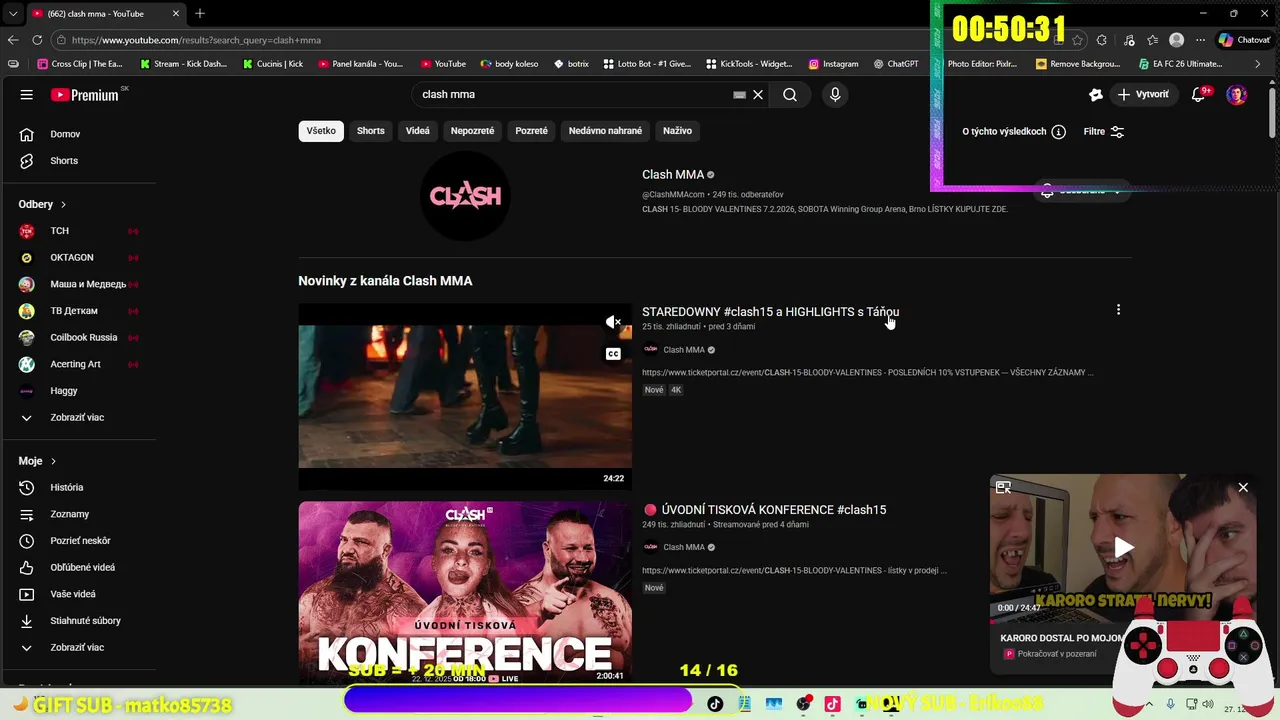Toggle captions on STAREDOWNY preview
The width and height of the screenshot is (1280, 720).
pyautogui.click(x=613, y=354)
